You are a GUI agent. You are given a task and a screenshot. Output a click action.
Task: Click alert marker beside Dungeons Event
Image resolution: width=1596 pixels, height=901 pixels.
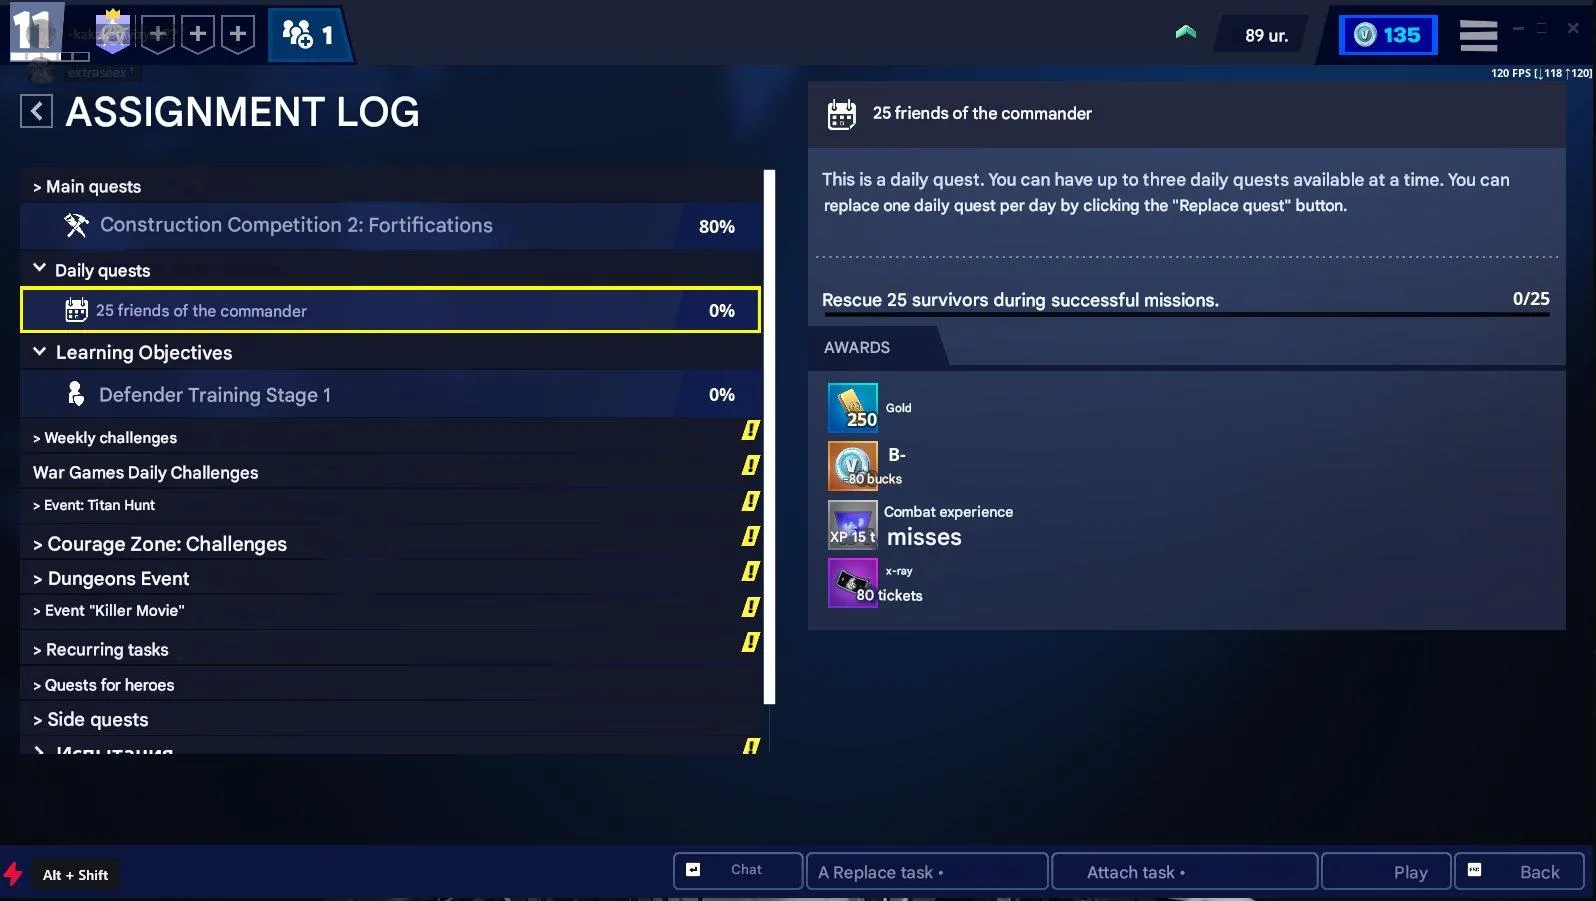[x=750, y=571]
